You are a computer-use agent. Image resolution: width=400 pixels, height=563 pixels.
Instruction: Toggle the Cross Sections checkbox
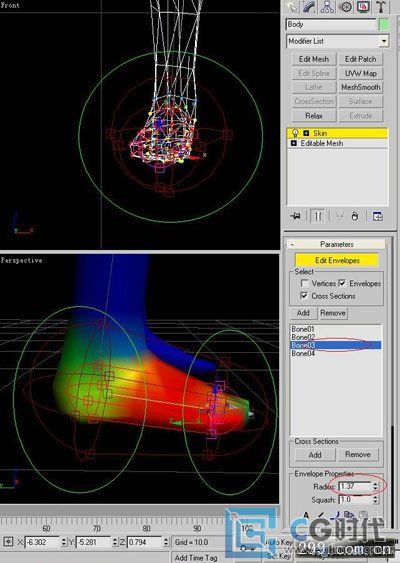[304, 296]
